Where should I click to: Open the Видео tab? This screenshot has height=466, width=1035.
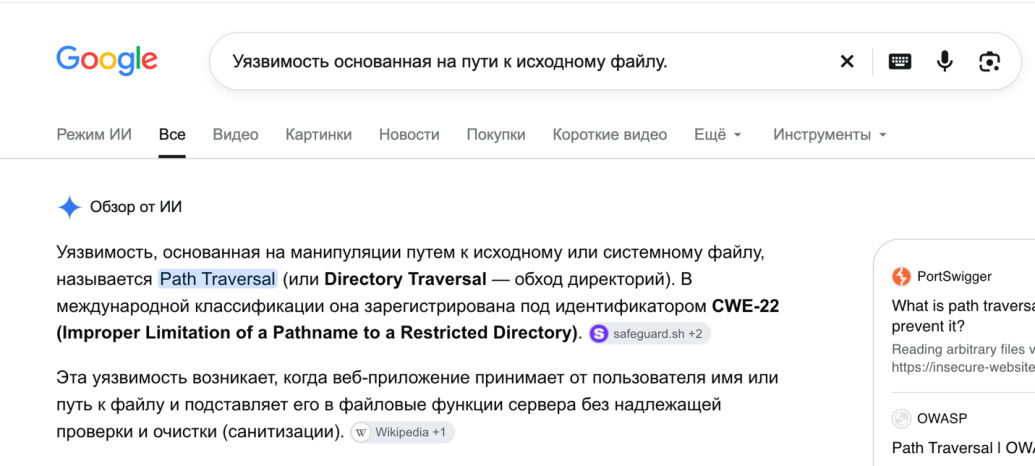pos(236,135)
